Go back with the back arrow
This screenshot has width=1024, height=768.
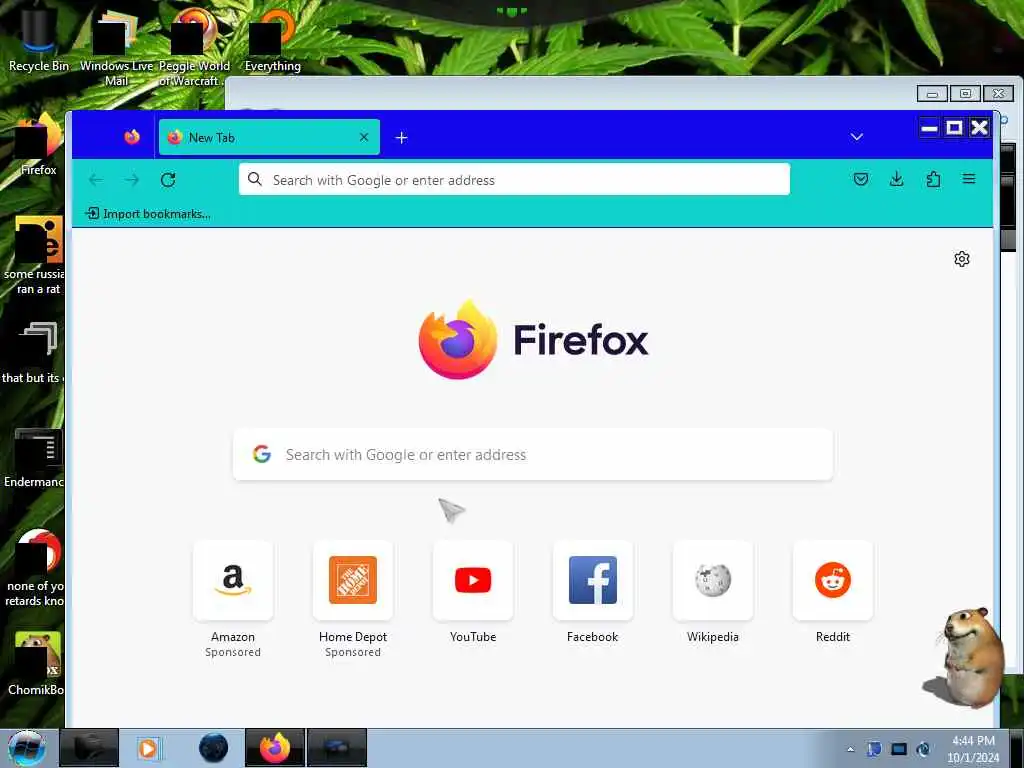tap(96, 180)
